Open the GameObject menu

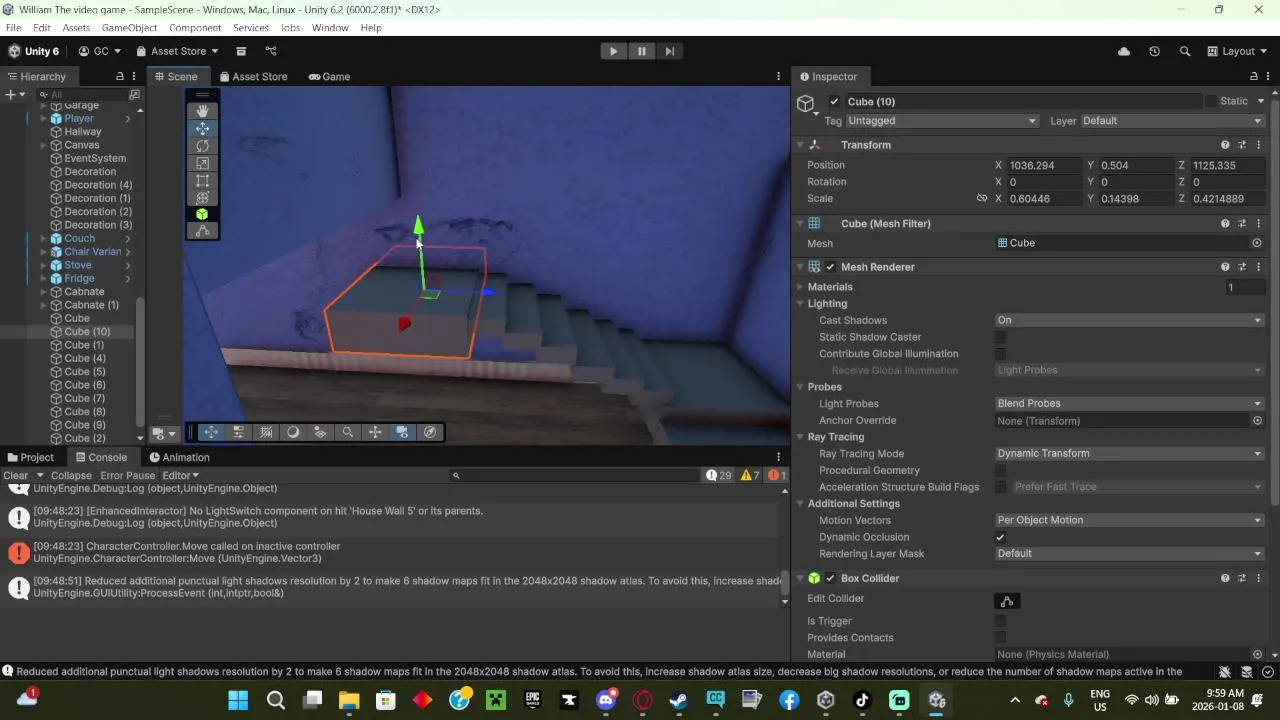129,28
